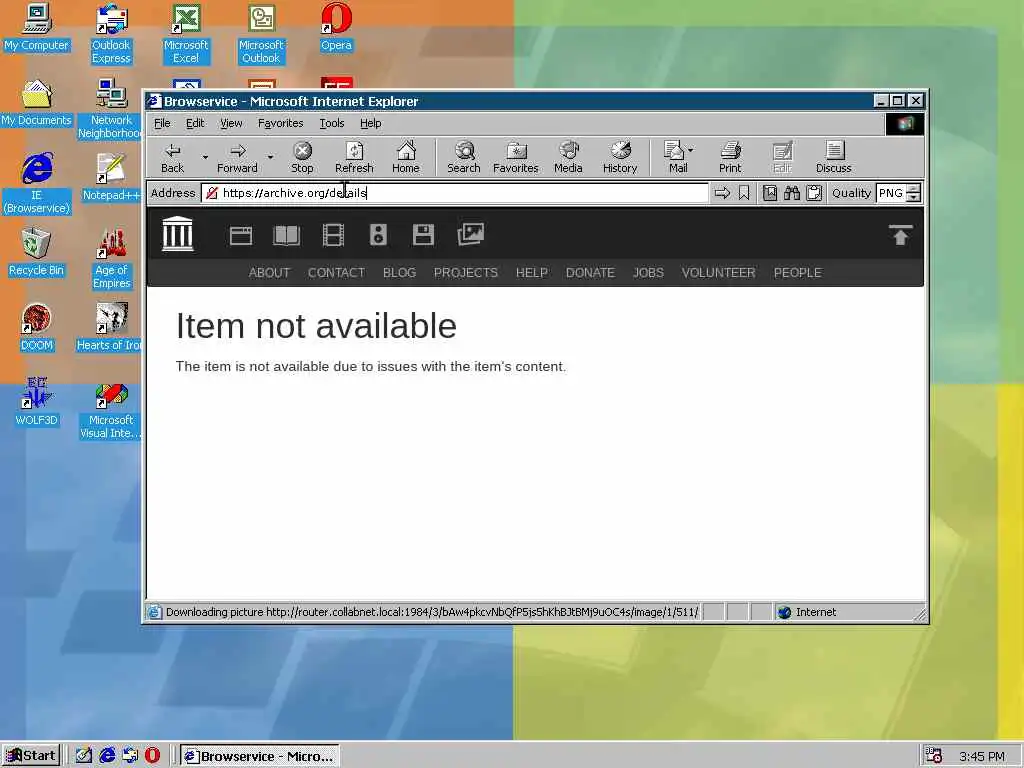Follow the VOLUNTEER link
The width and height of the screenshot is (1024, 768).
click(718, 272)
